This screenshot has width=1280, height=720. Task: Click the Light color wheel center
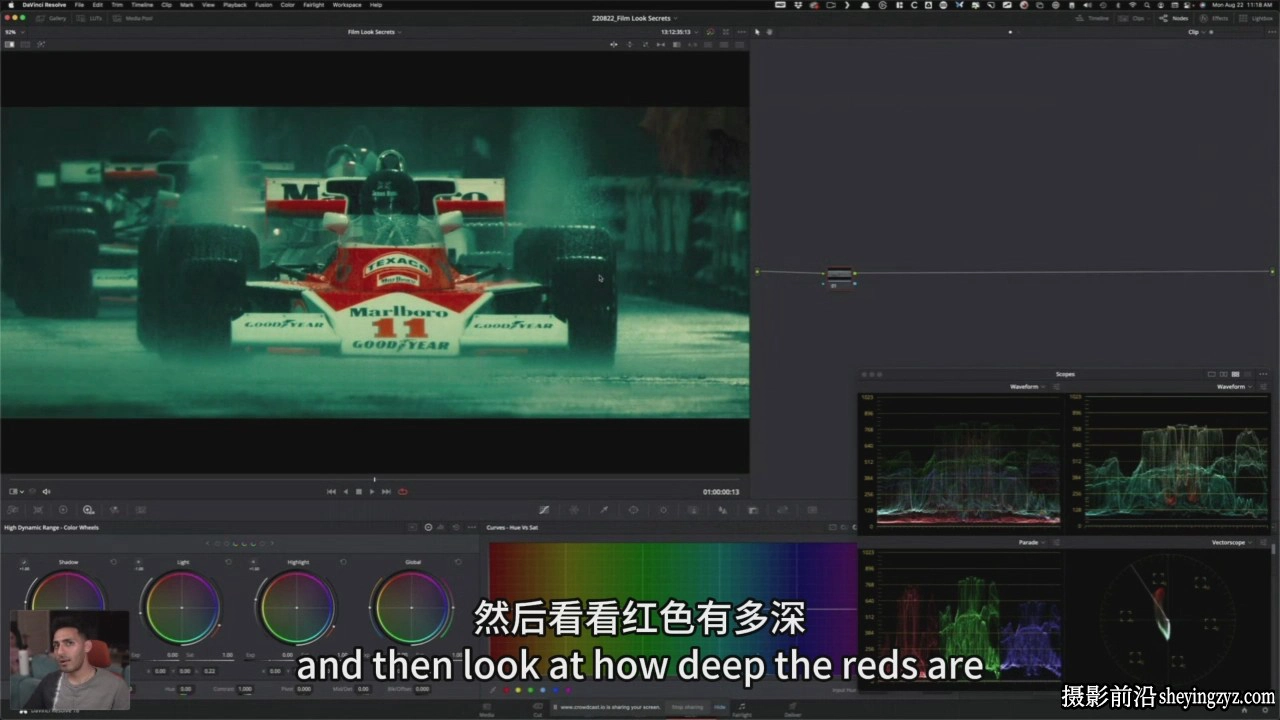point(181,608)
